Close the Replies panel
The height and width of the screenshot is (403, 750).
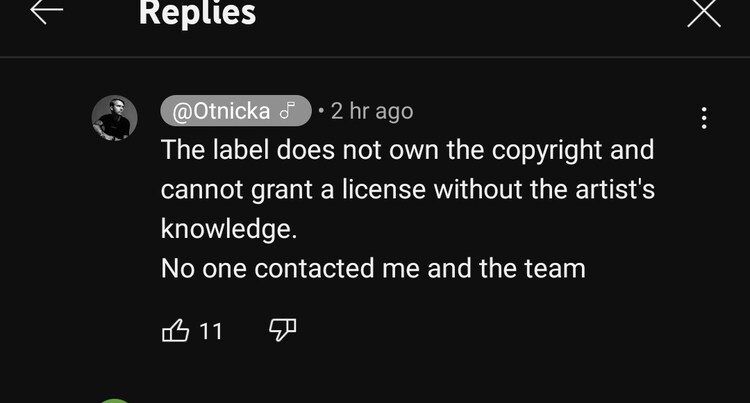tap(703, 13)
